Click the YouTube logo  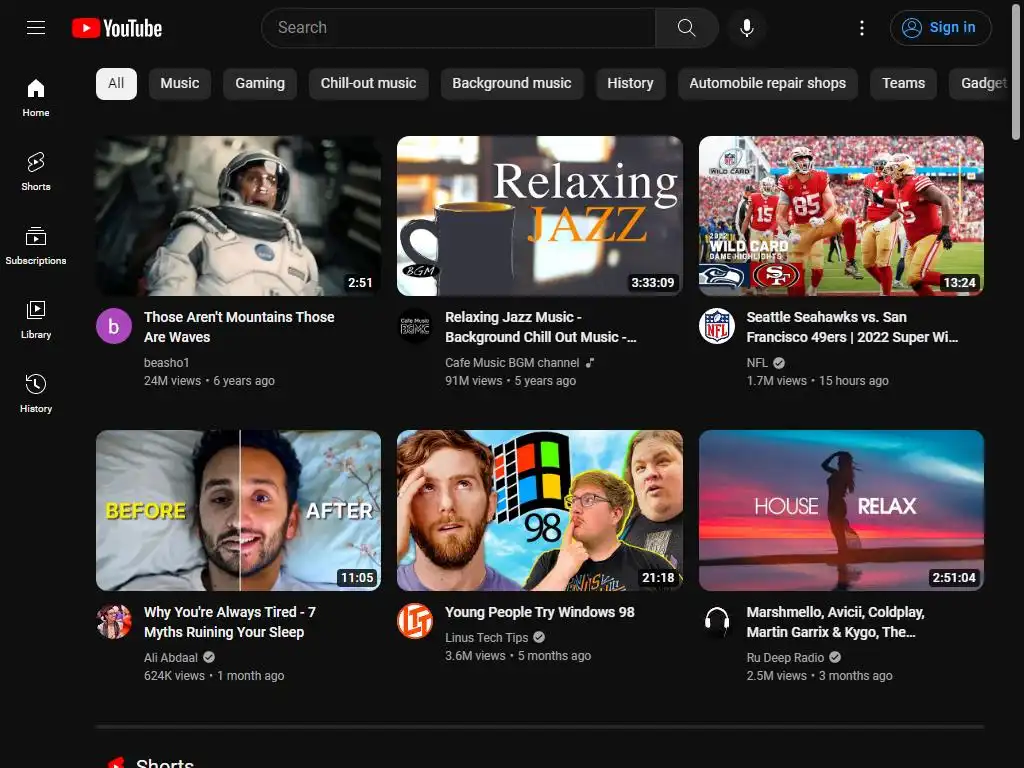[x=117, y=28]
